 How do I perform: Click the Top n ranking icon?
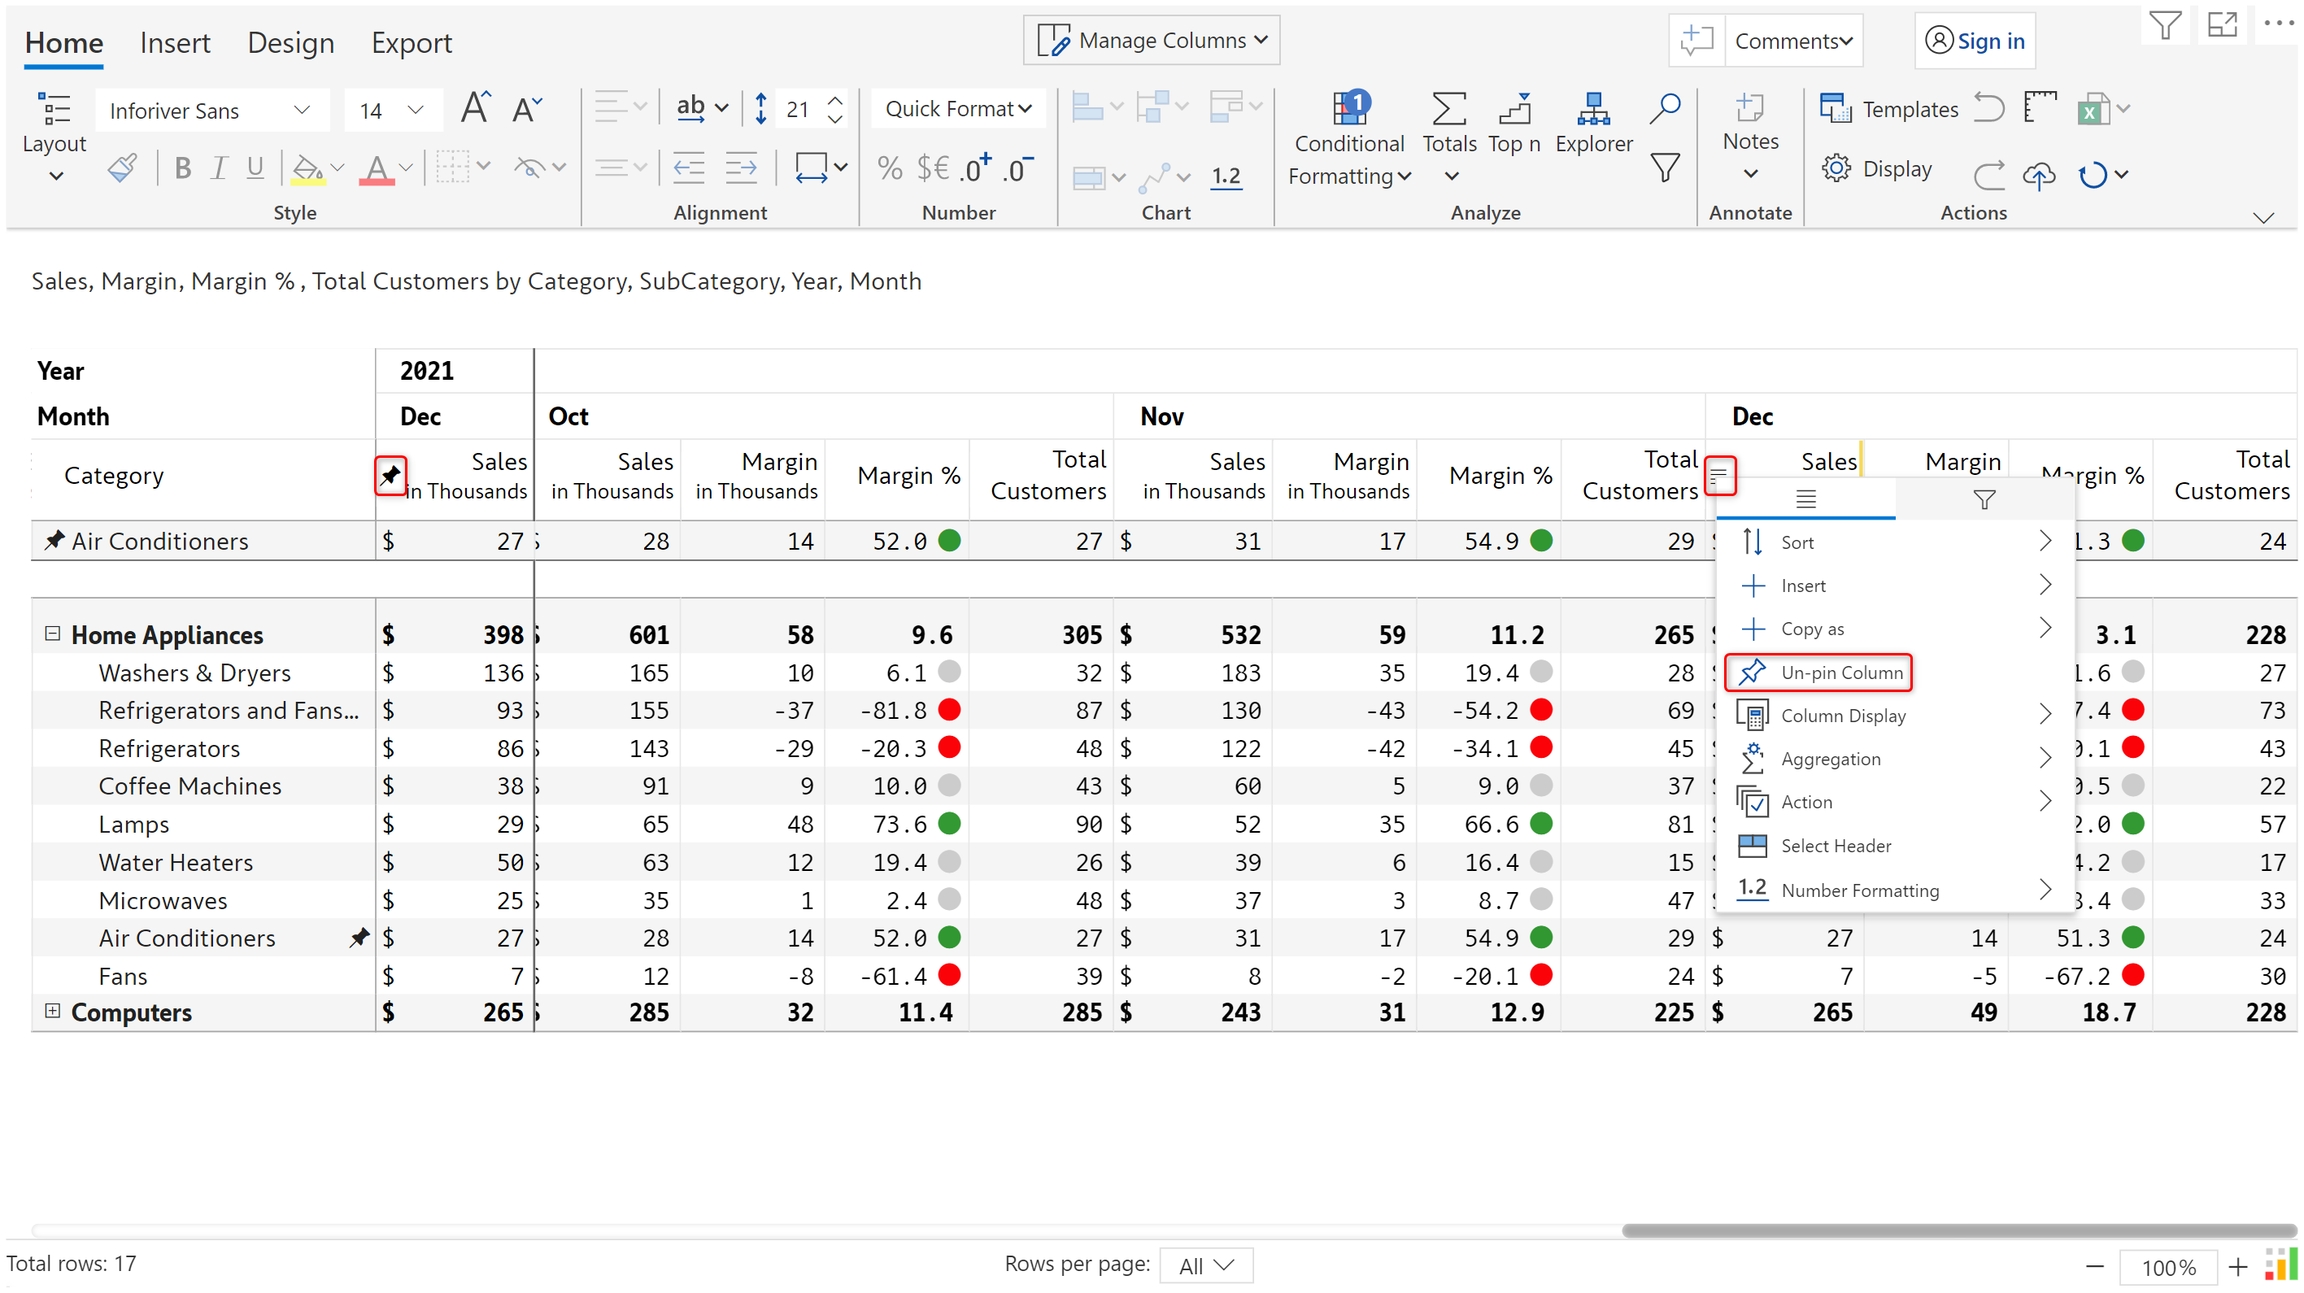click(x=1514, y=110)
